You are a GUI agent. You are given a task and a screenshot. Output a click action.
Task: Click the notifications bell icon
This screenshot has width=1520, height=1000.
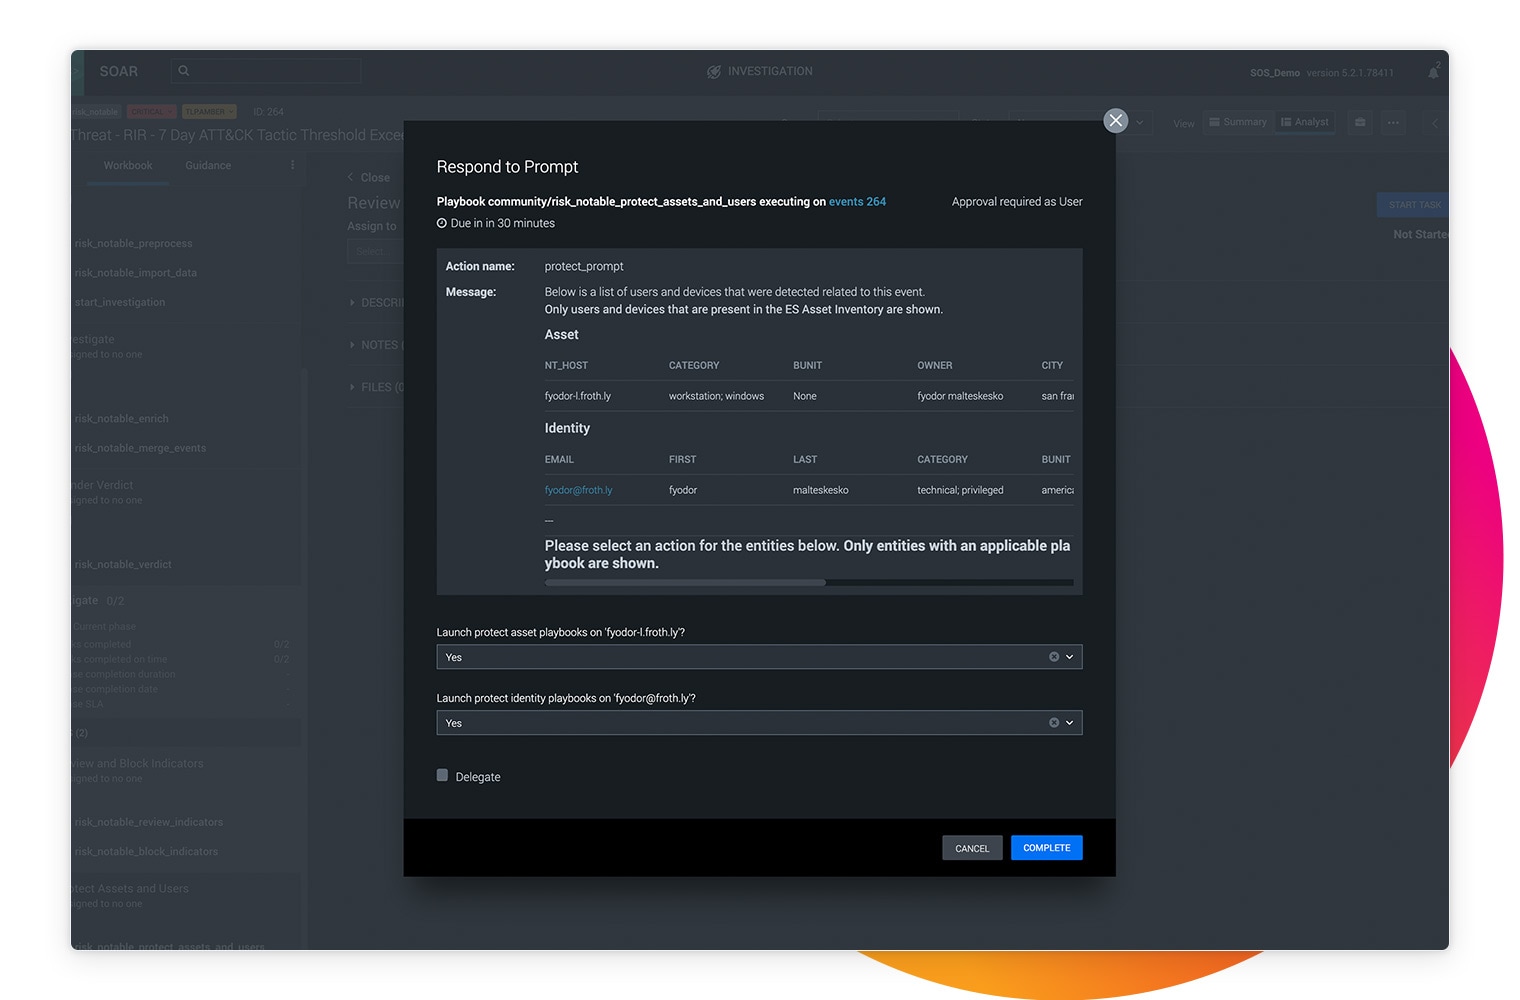click(1433, 72)
